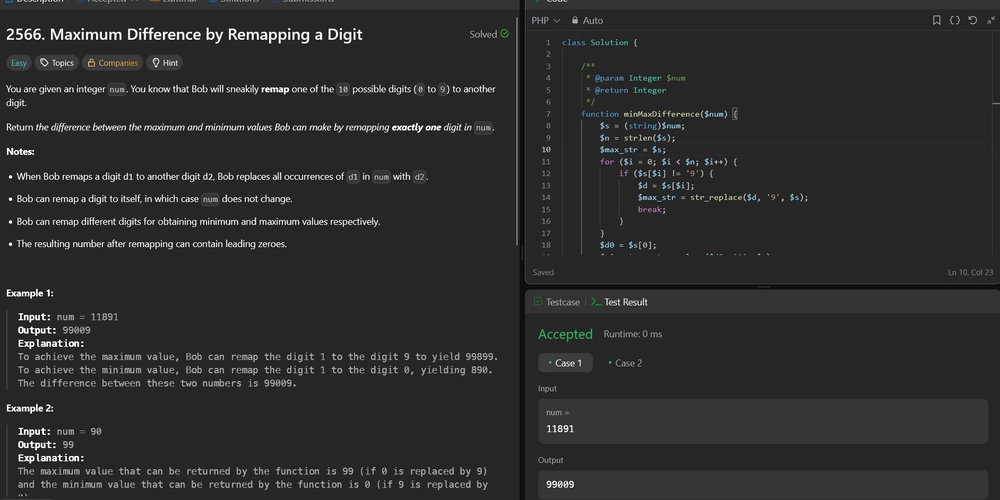Click the Saved status text
This screenshot has width=1000, height=500.
coord(543,272)
